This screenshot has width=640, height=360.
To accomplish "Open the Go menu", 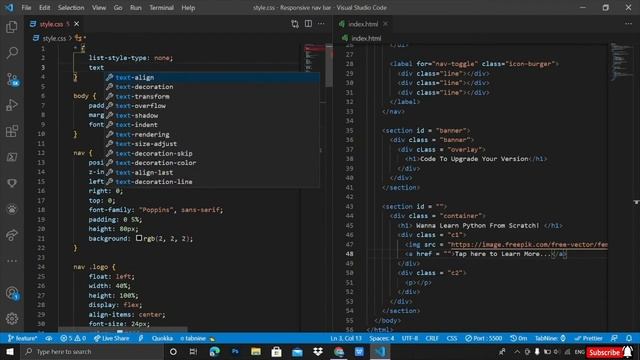I will tap(118, 8).
